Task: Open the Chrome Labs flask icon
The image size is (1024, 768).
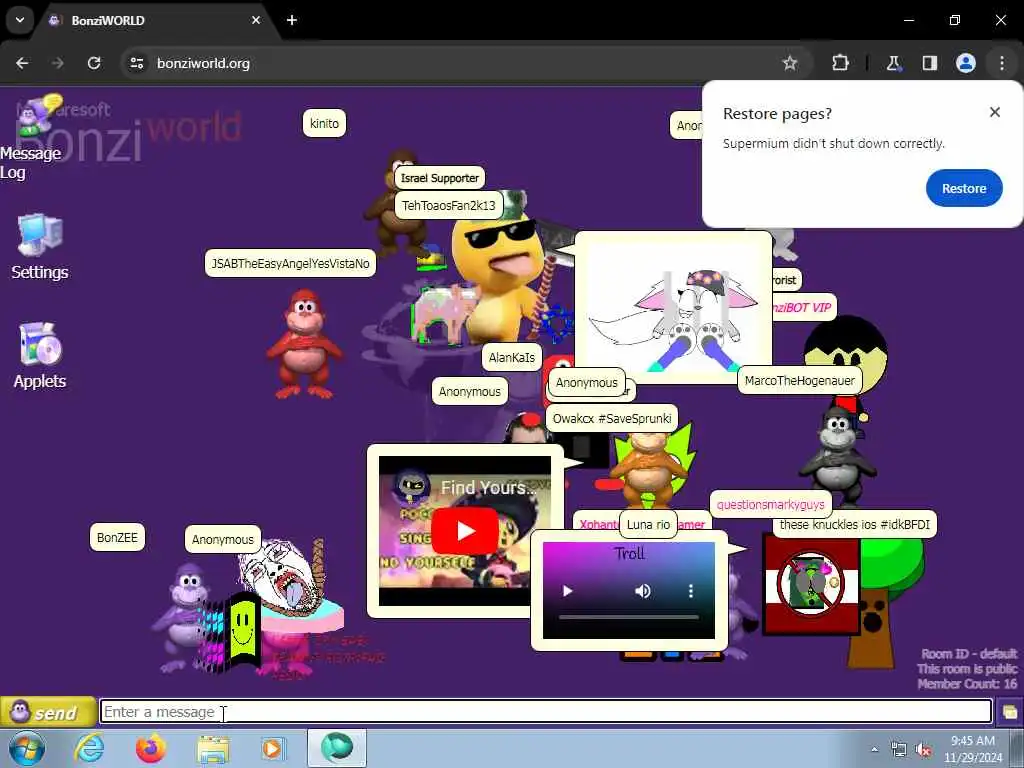Action: point(893,63)
